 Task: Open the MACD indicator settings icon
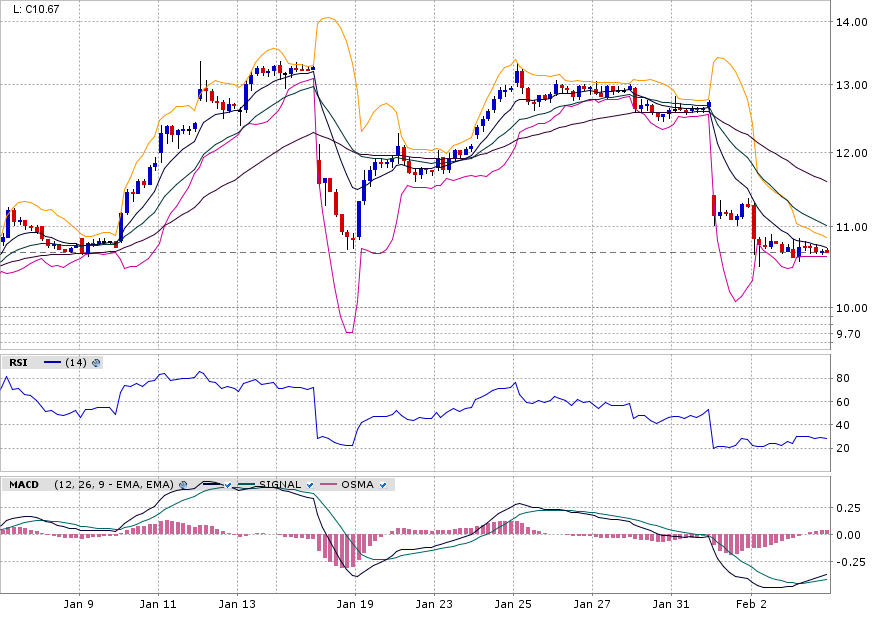184,485
